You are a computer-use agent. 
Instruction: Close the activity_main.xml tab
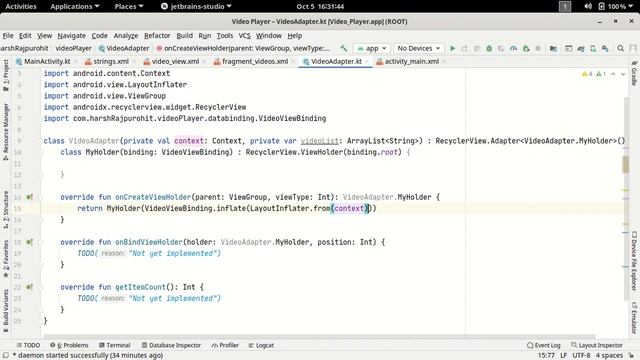point(444,62)
